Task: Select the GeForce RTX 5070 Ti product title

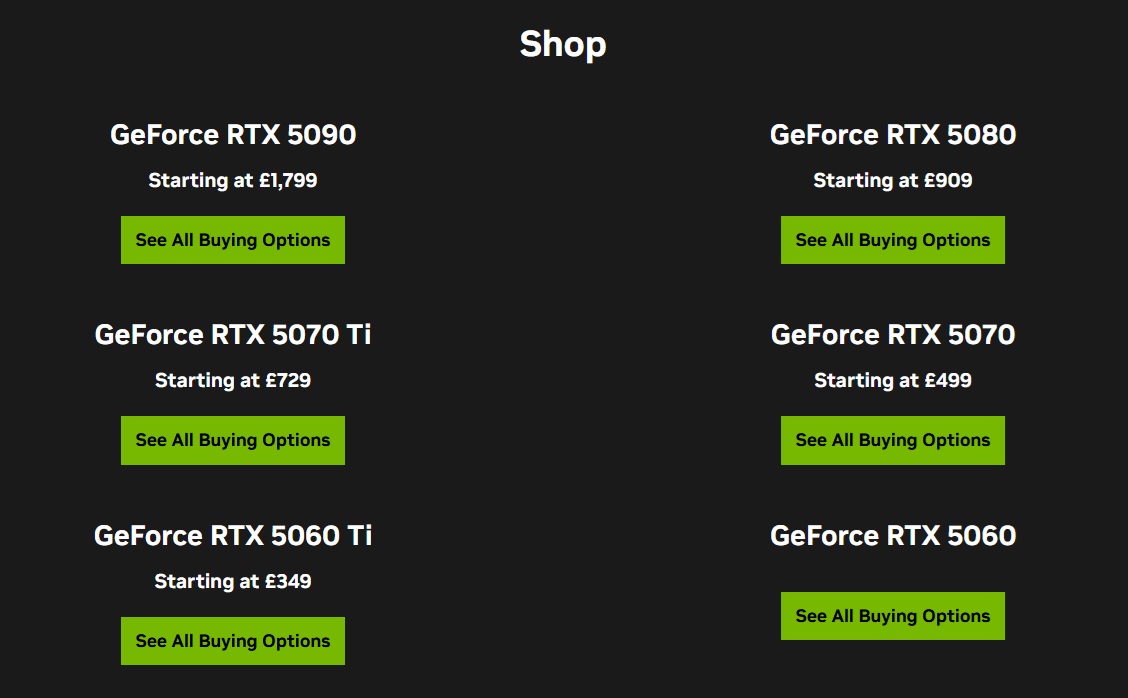Action: tap(232, 335)
